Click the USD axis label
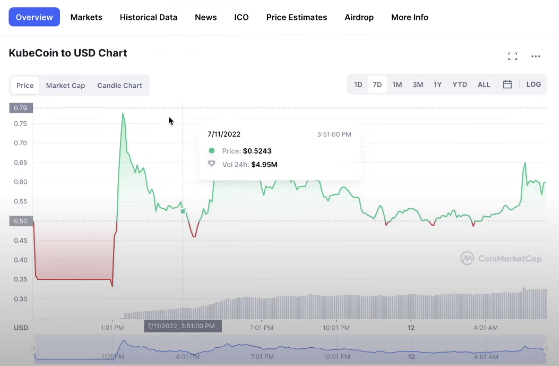 (21, 328)
